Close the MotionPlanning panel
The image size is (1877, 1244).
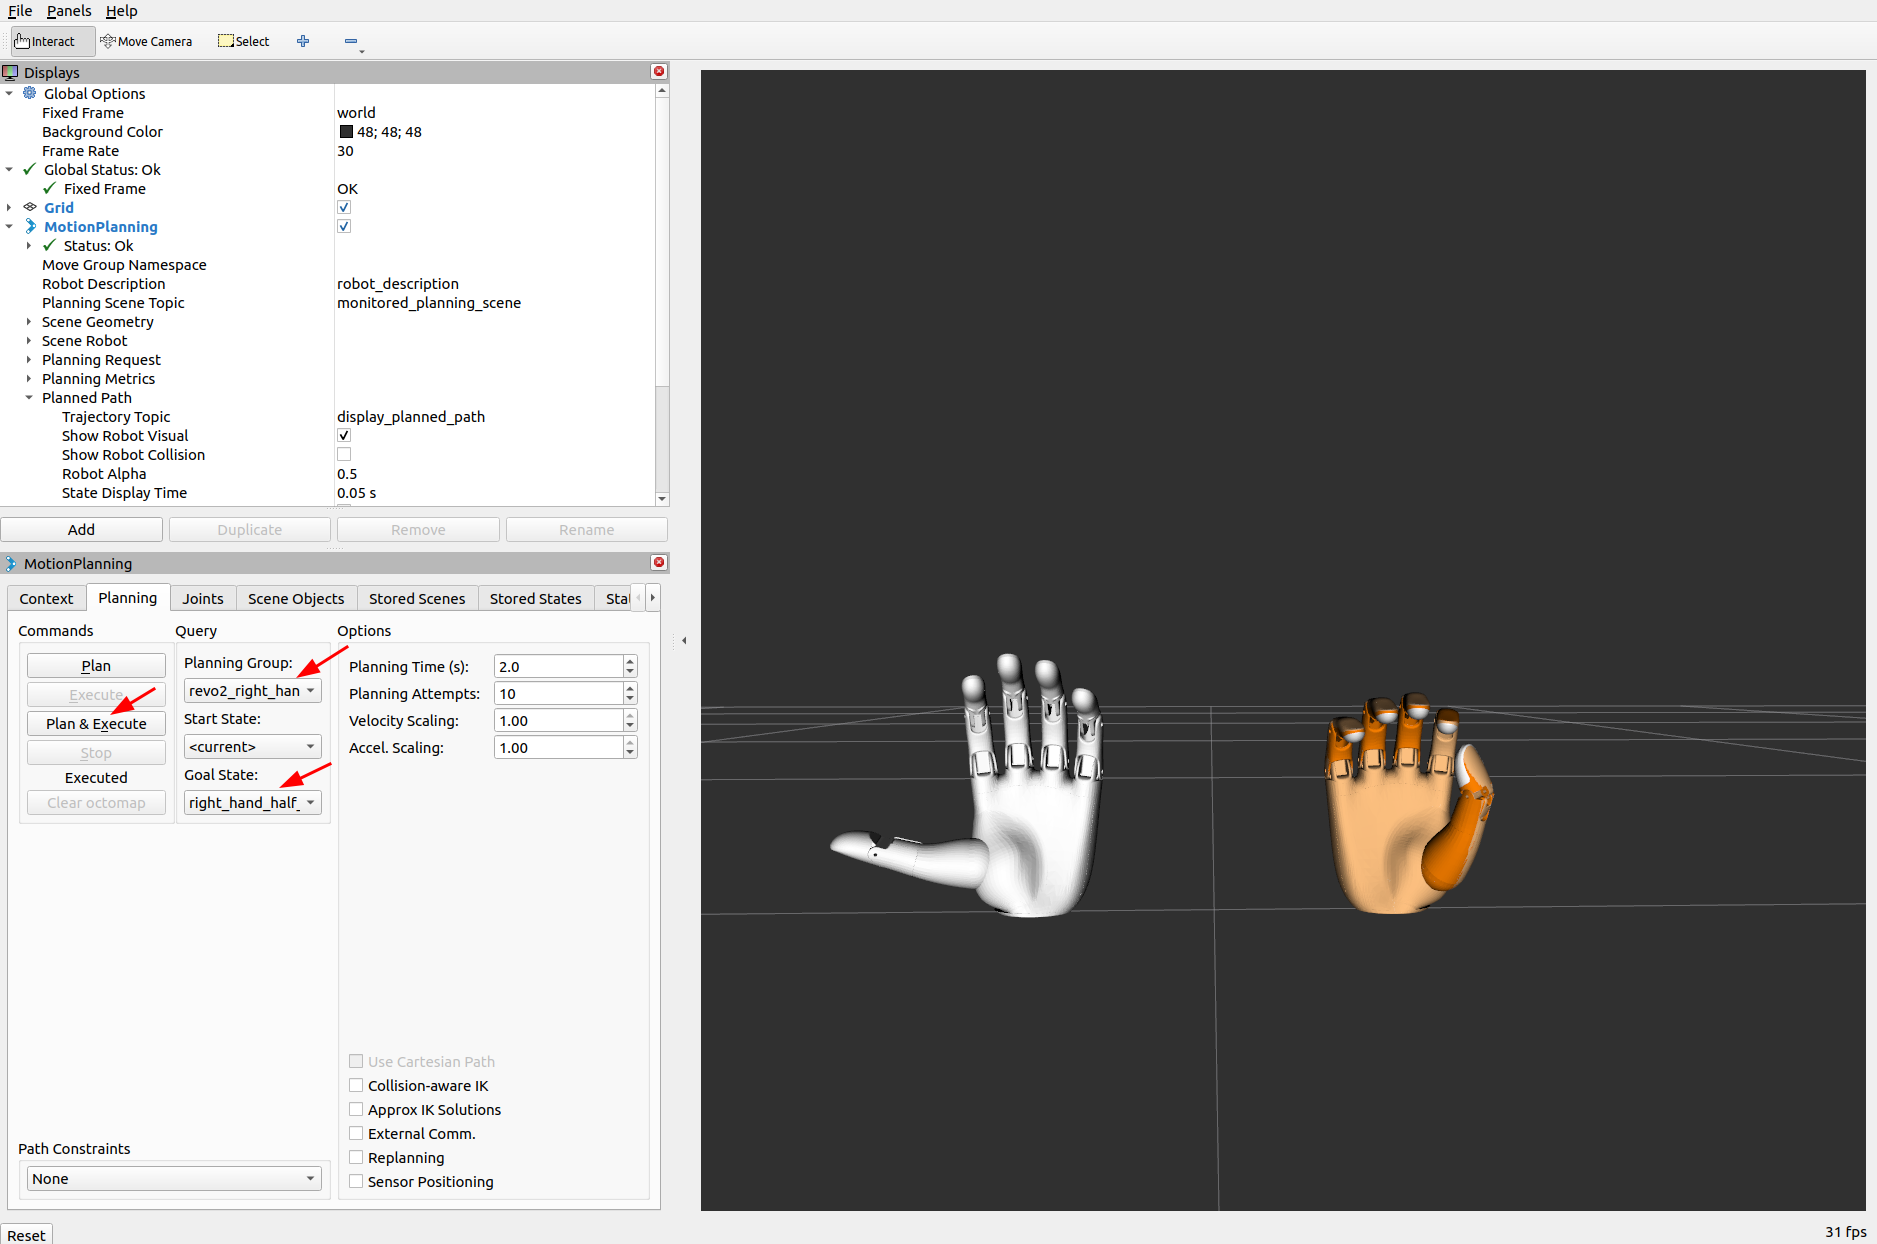point(659,562)
